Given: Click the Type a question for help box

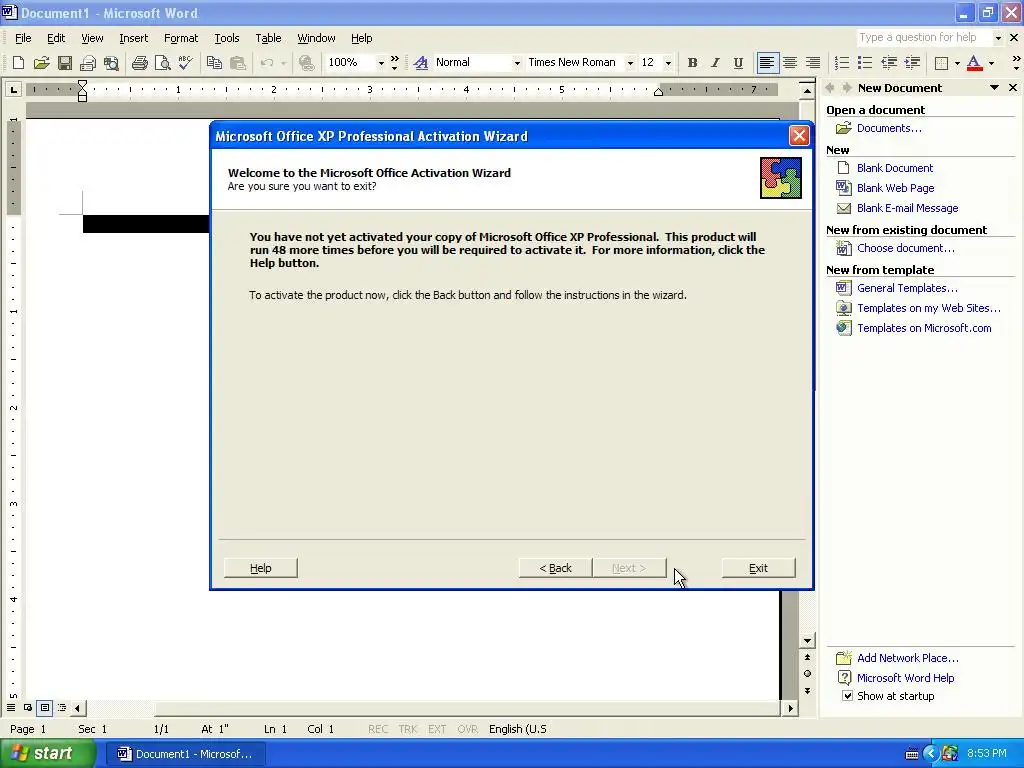Looking at the screenshot, I should (924, 38).
